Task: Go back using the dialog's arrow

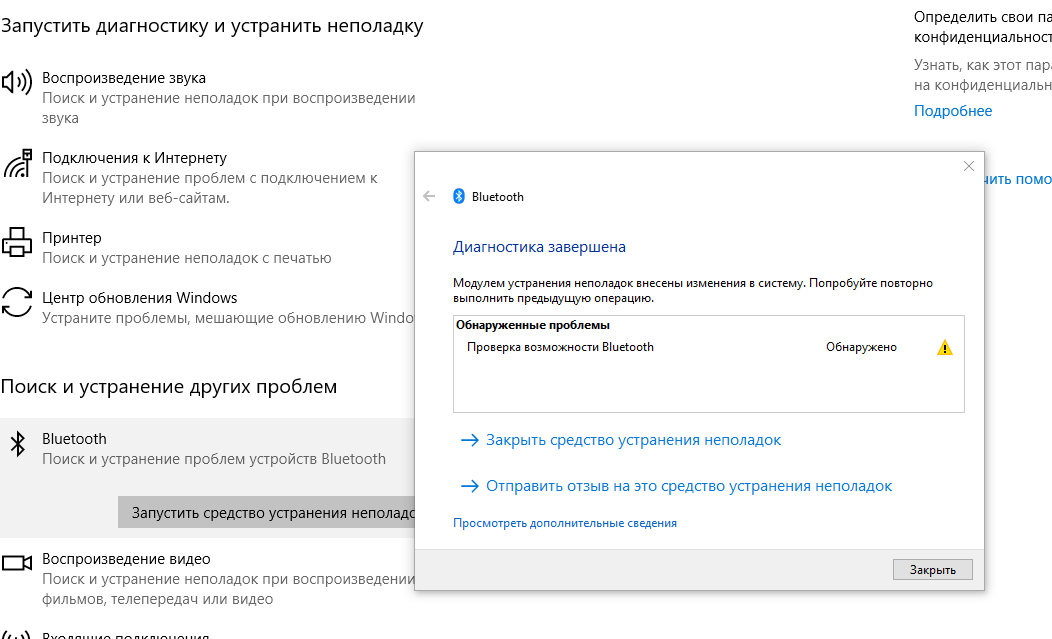Action: click(x=429, y=196)
